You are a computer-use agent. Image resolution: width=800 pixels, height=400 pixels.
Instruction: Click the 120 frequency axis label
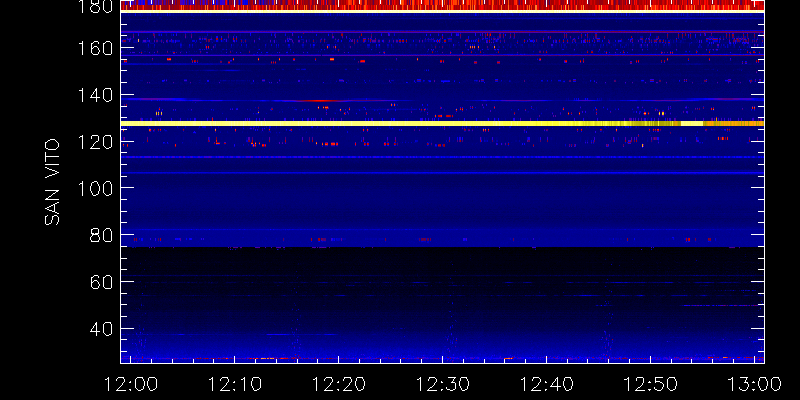(97, 142)
